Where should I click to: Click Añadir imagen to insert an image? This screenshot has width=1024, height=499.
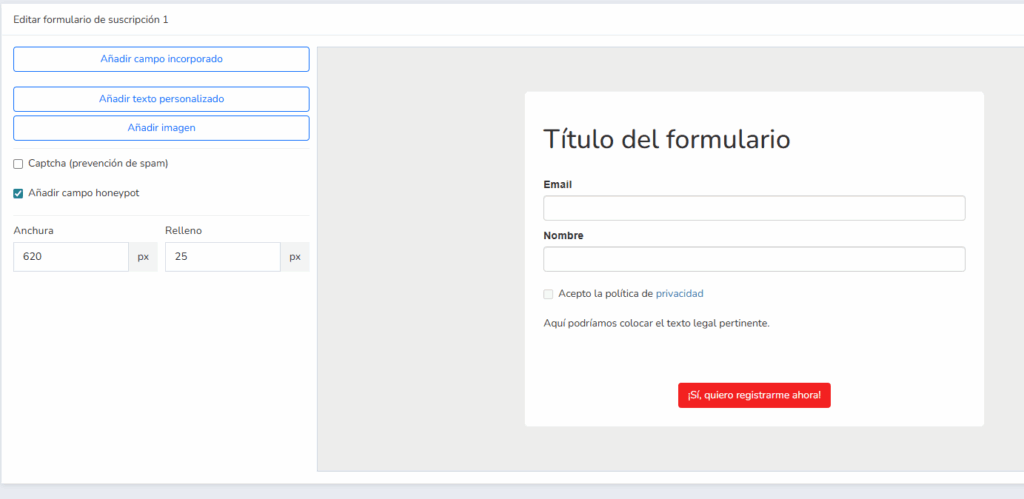pyautogui.click(x=161, y=128)
